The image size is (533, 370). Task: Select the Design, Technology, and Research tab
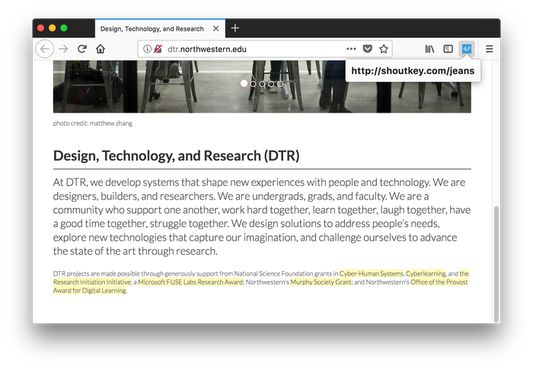click(x=160, y=29)
